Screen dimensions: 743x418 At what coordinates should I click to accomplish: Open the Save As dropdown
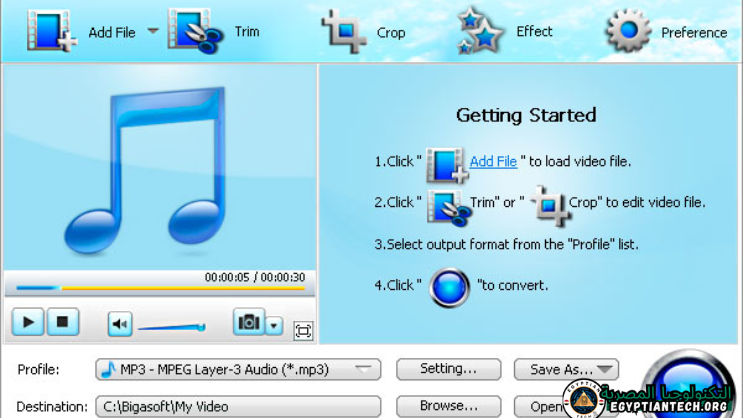click(566, 370)
